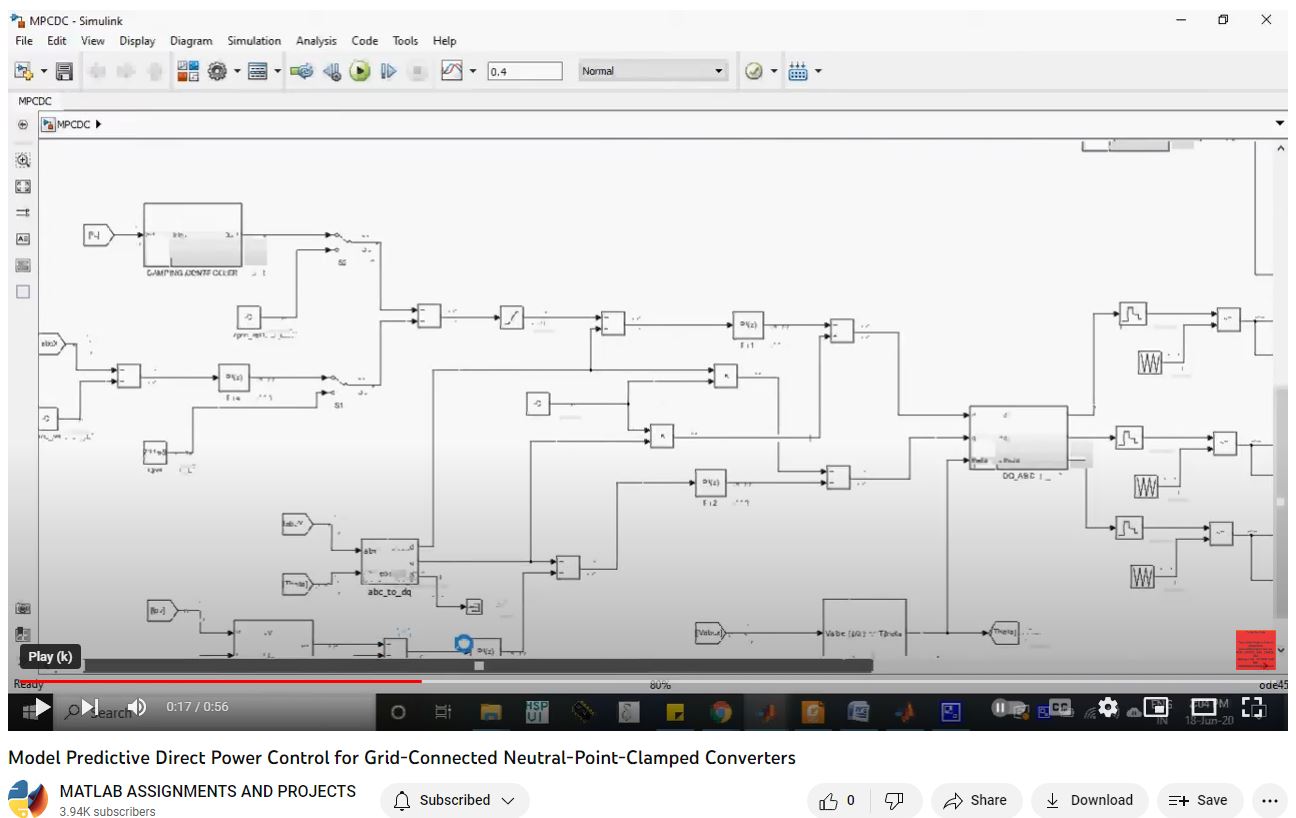Click the Share button
This screenshot has width=1296, height=818.
point(975,800)
